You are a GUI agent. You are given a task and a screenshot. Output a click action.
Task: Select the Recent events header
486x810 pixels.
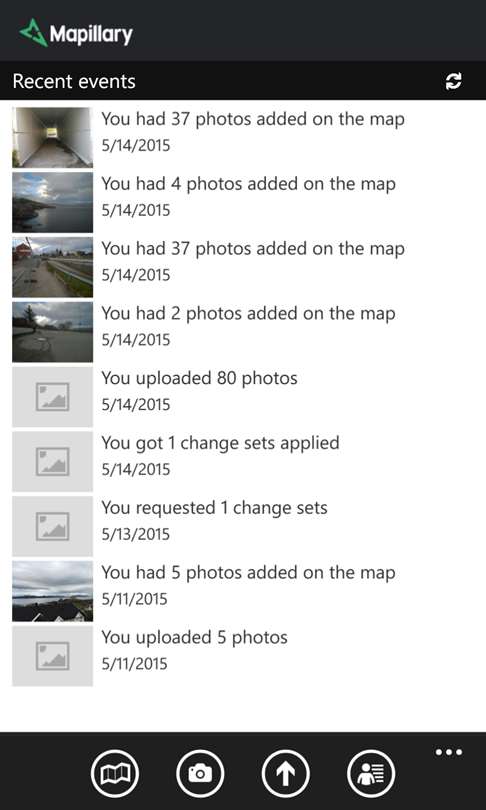[x=74, y=82]
